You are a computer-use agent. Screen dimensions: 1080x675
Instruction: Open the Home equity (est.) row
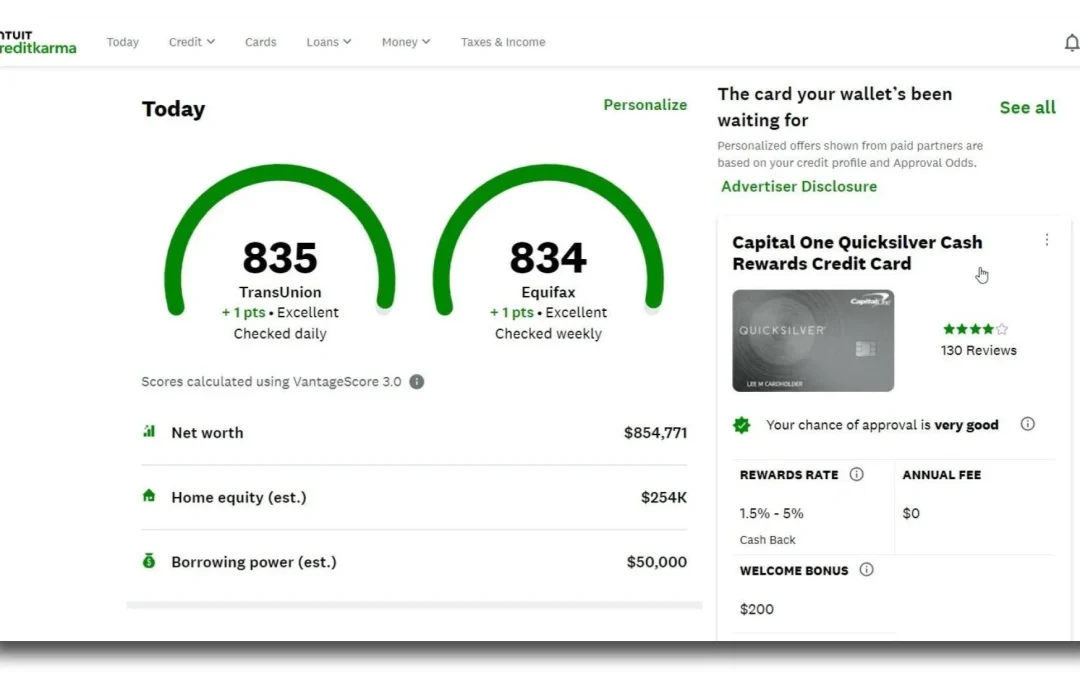point(414,497)
